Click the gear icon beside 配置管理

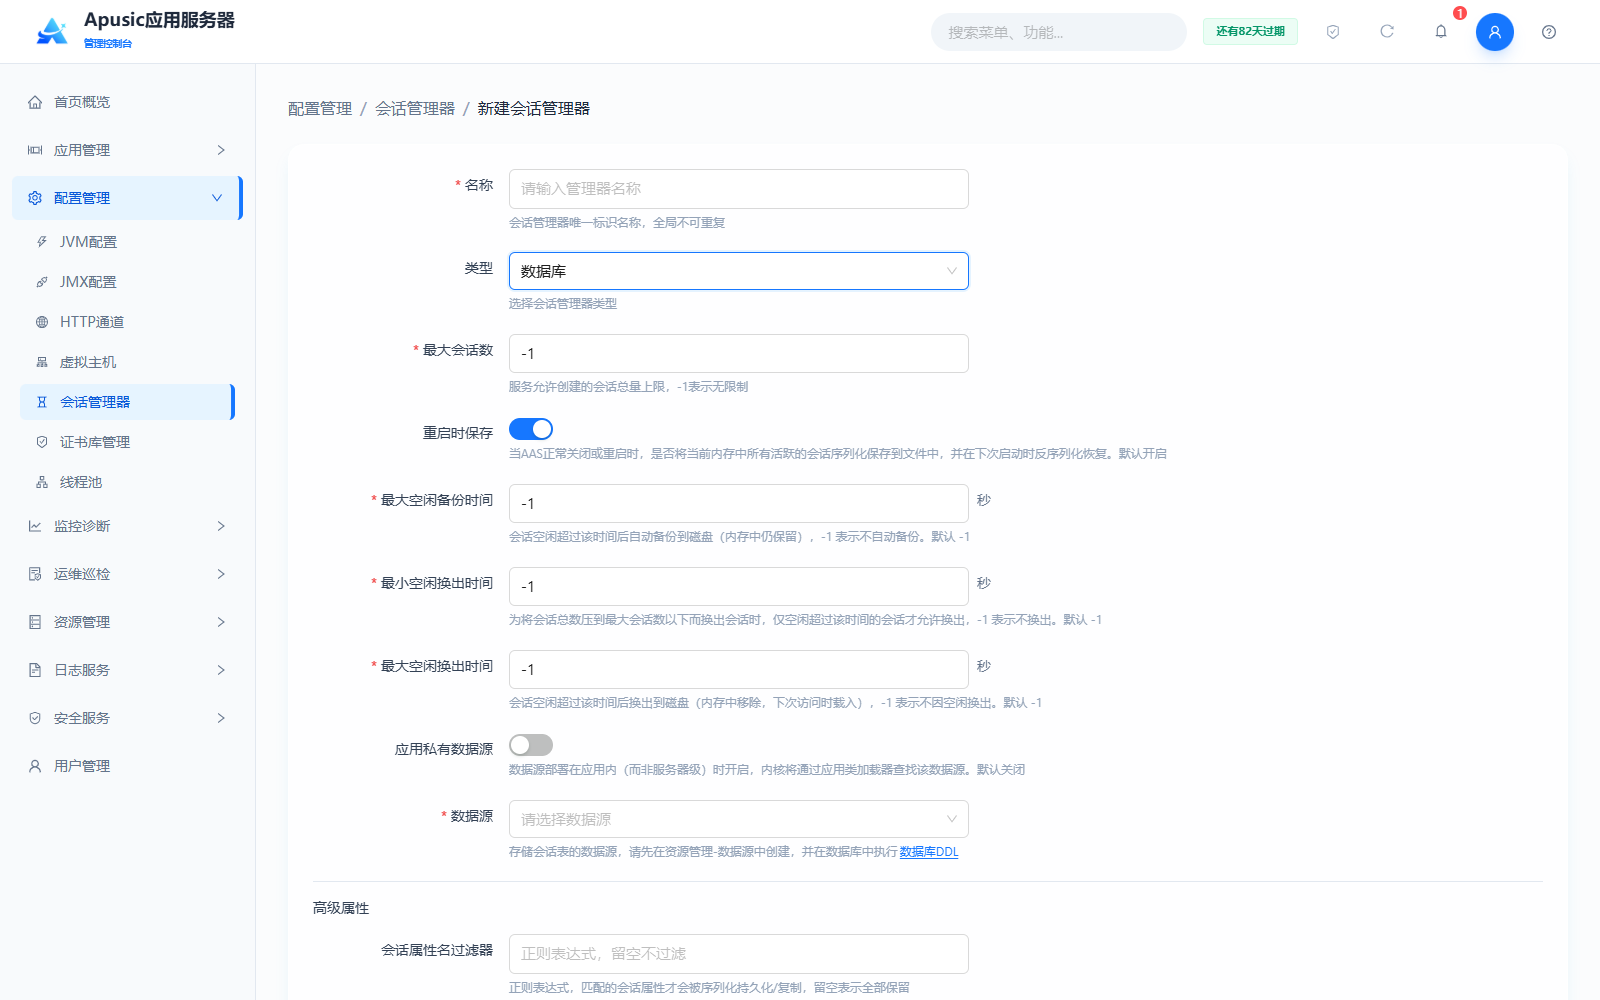pyautogui.click(x=35, y=198)
